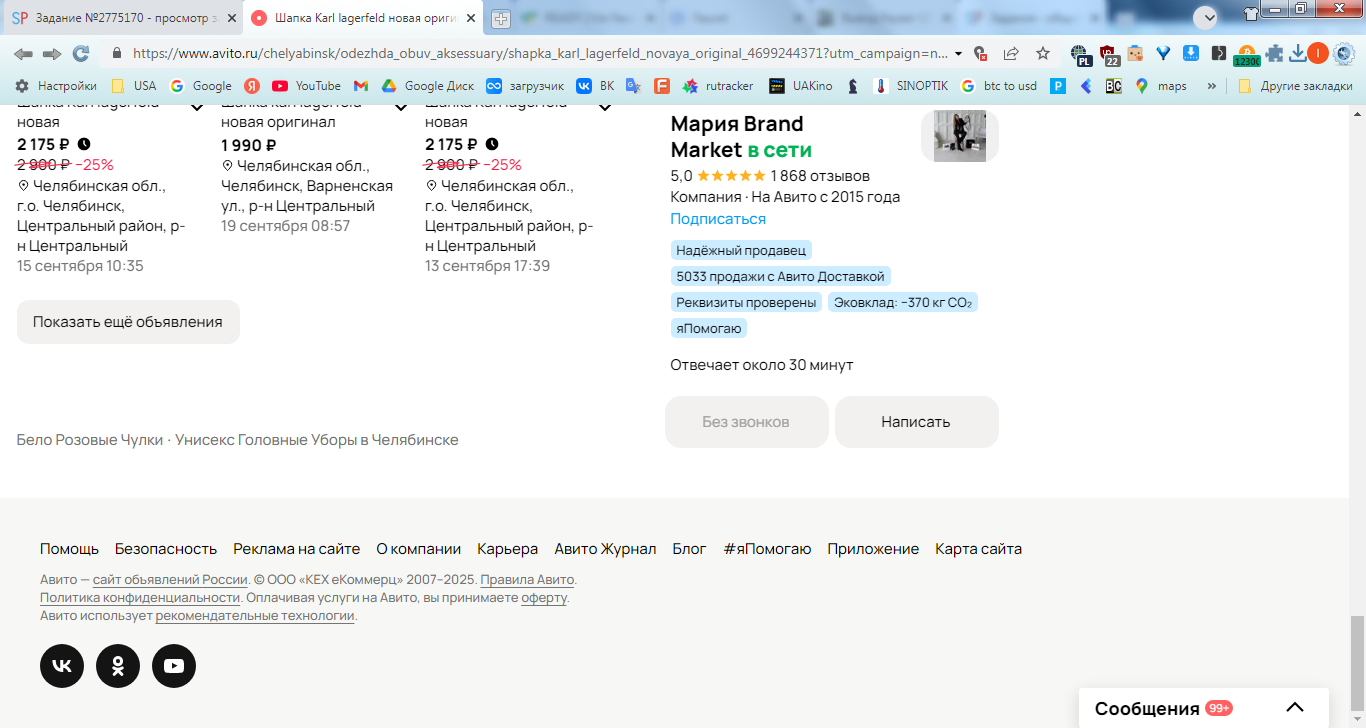The width and height of the screenshot is (1366, 728).
Task: Open the YouTube social icon in footer
Action: tap(174, 666)
